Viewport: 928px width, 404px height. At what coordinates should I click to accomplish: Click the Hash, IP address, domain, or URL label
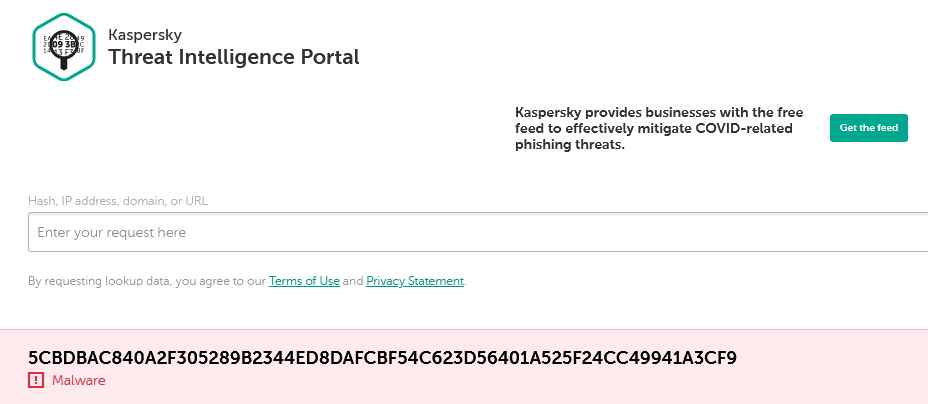point(118,201)
